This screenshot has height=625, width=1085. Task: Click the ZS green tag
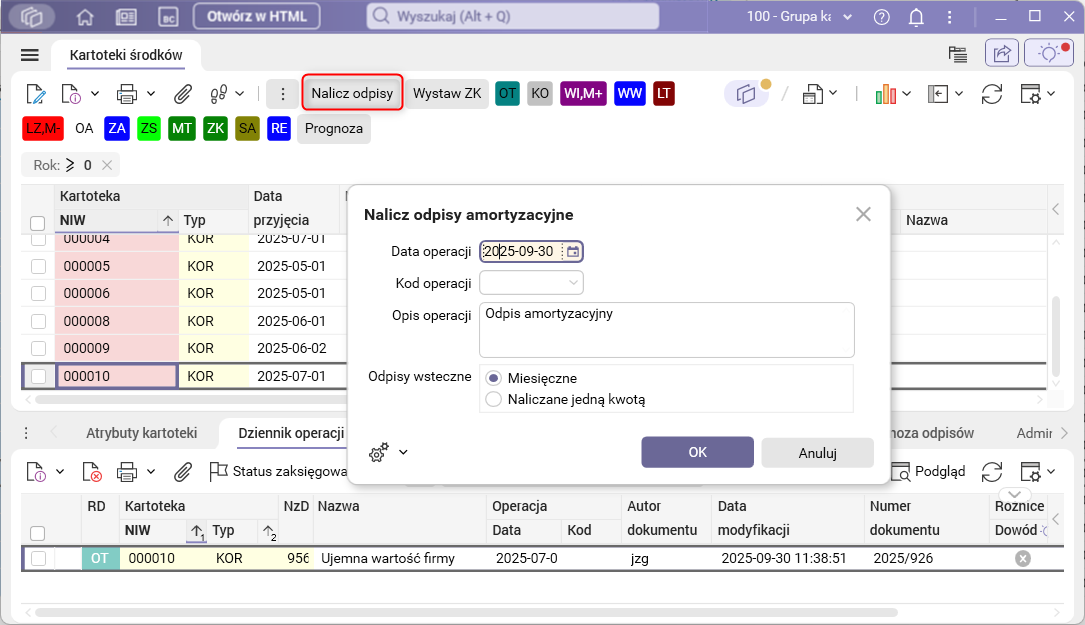149,129
